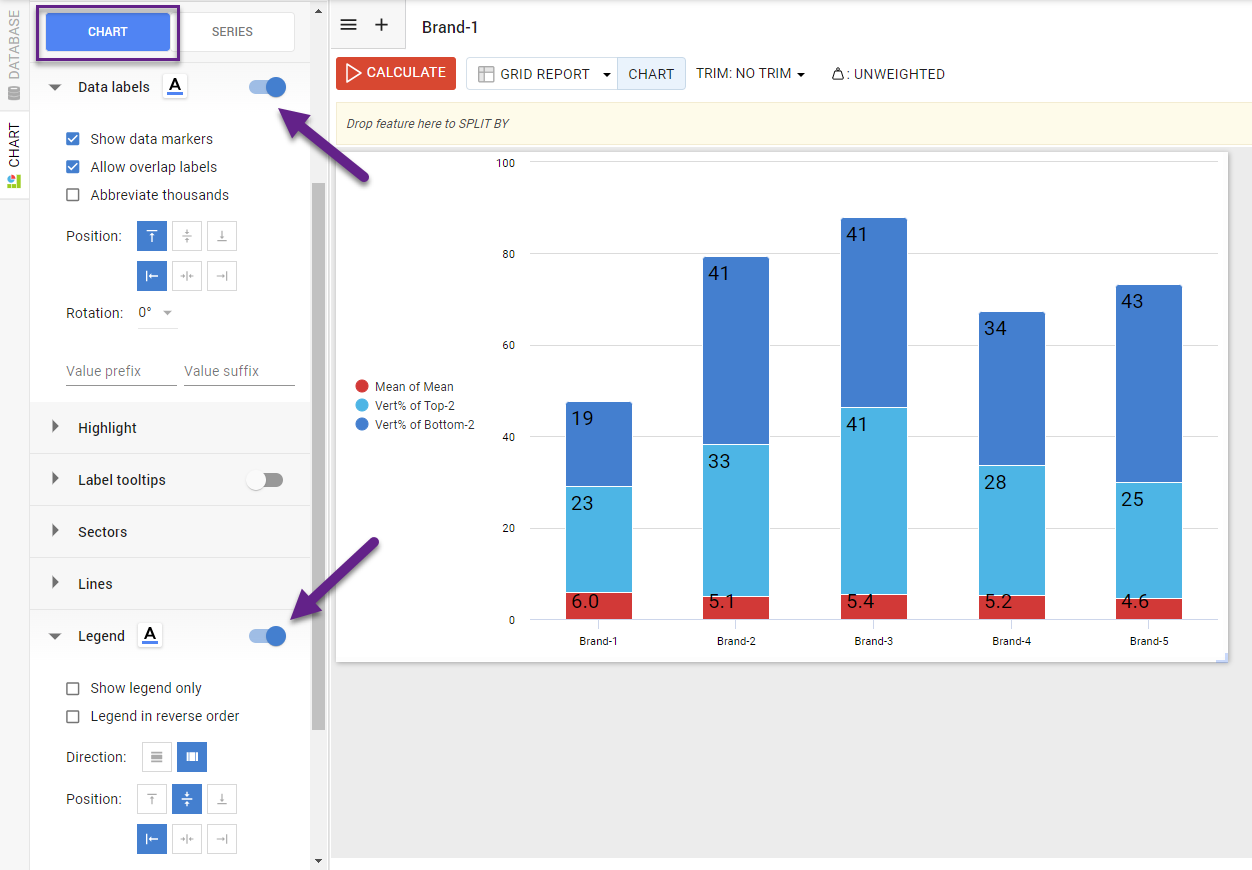
Task: Click the plus icon to add tab
Action: [x=381, y=25]
